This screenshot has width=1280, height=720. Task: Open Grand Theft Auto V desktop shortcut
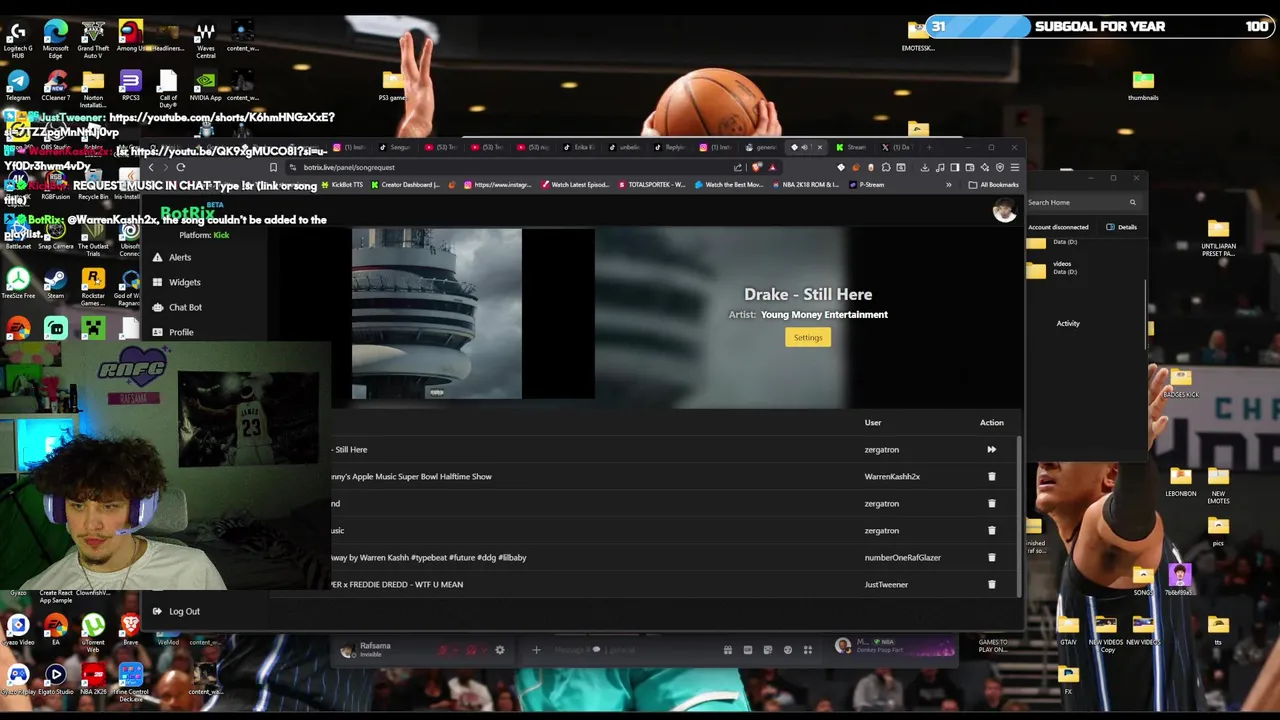(93, 38)
